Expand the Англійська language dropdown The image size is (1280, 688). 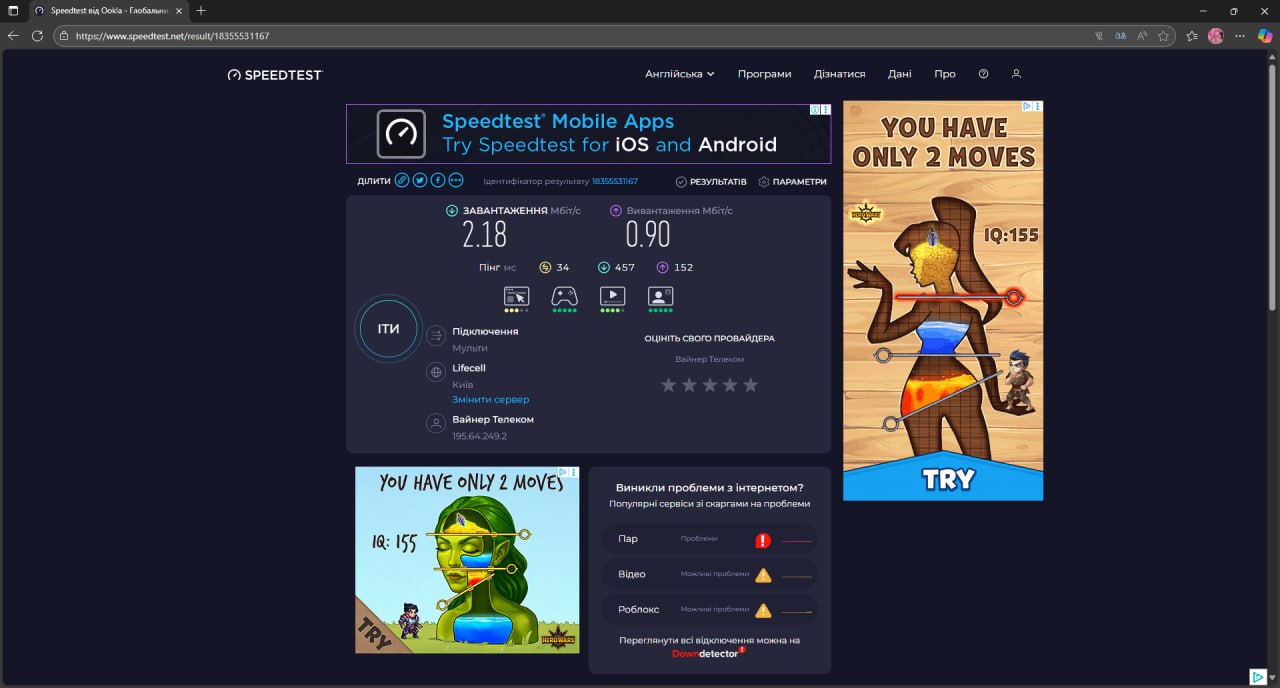pos(680,74)
